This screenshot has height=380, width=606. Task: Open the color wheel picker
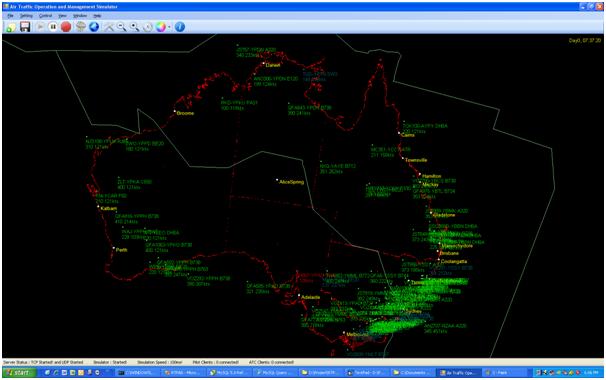(161, 27)
